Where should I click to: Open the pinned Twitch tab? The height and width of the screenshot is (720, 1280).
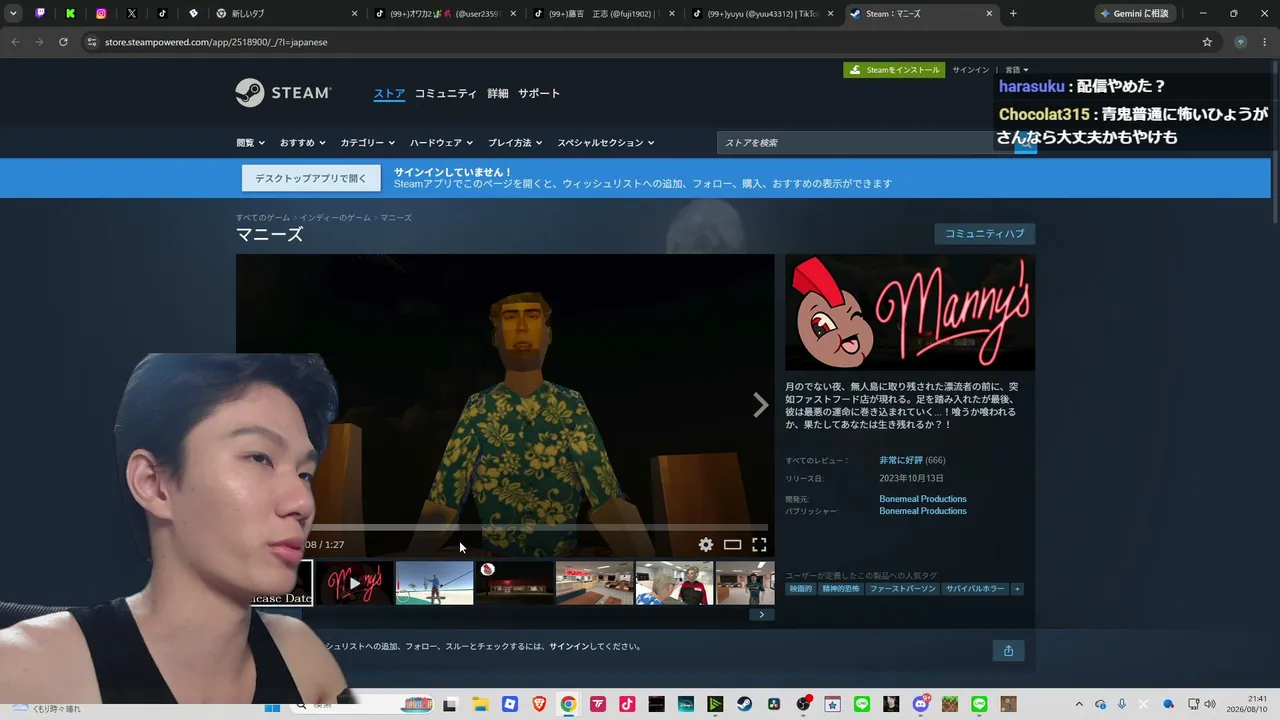pyautogui.click(x=40, y=14)
